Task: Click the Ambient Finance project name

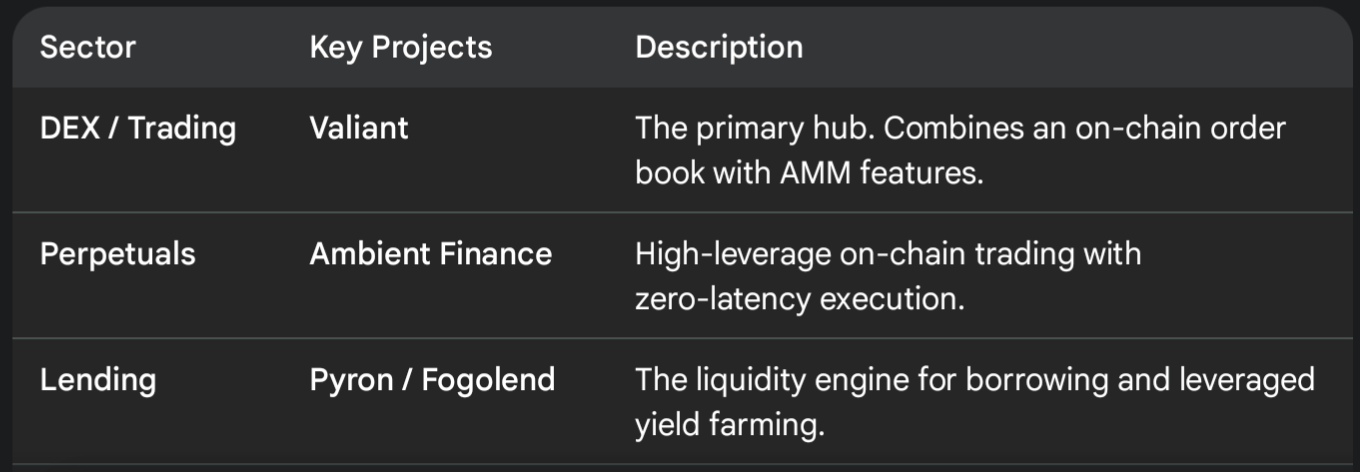Action: point(431,254)
